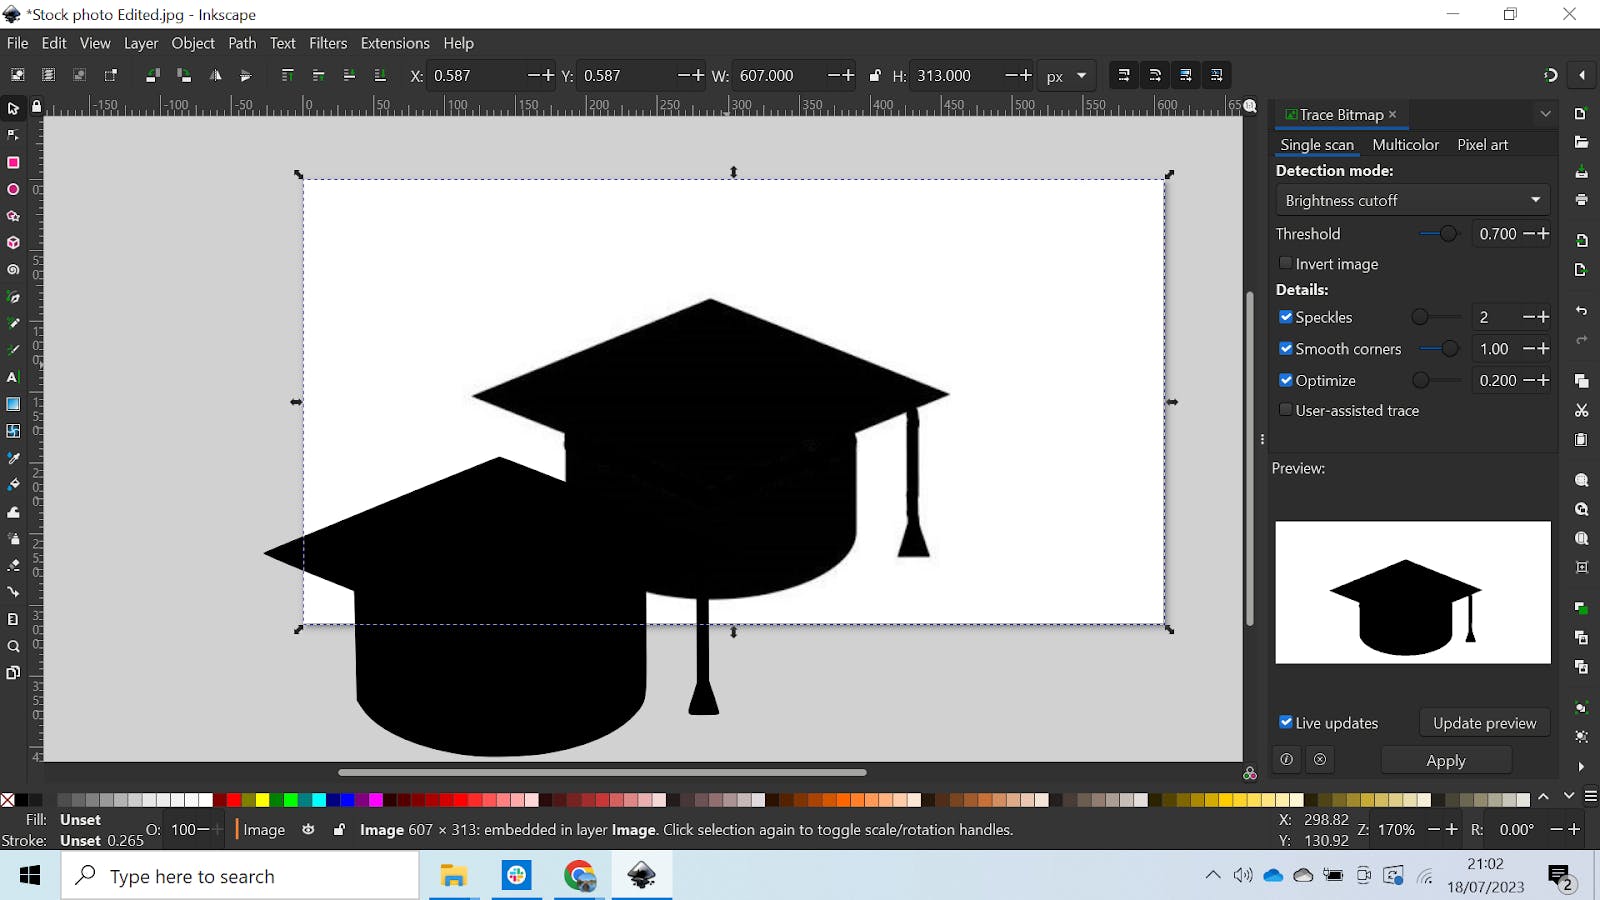1600x900 pixels.
Task: Expand the dock panel chevron menu
Action: [1545, 114]
